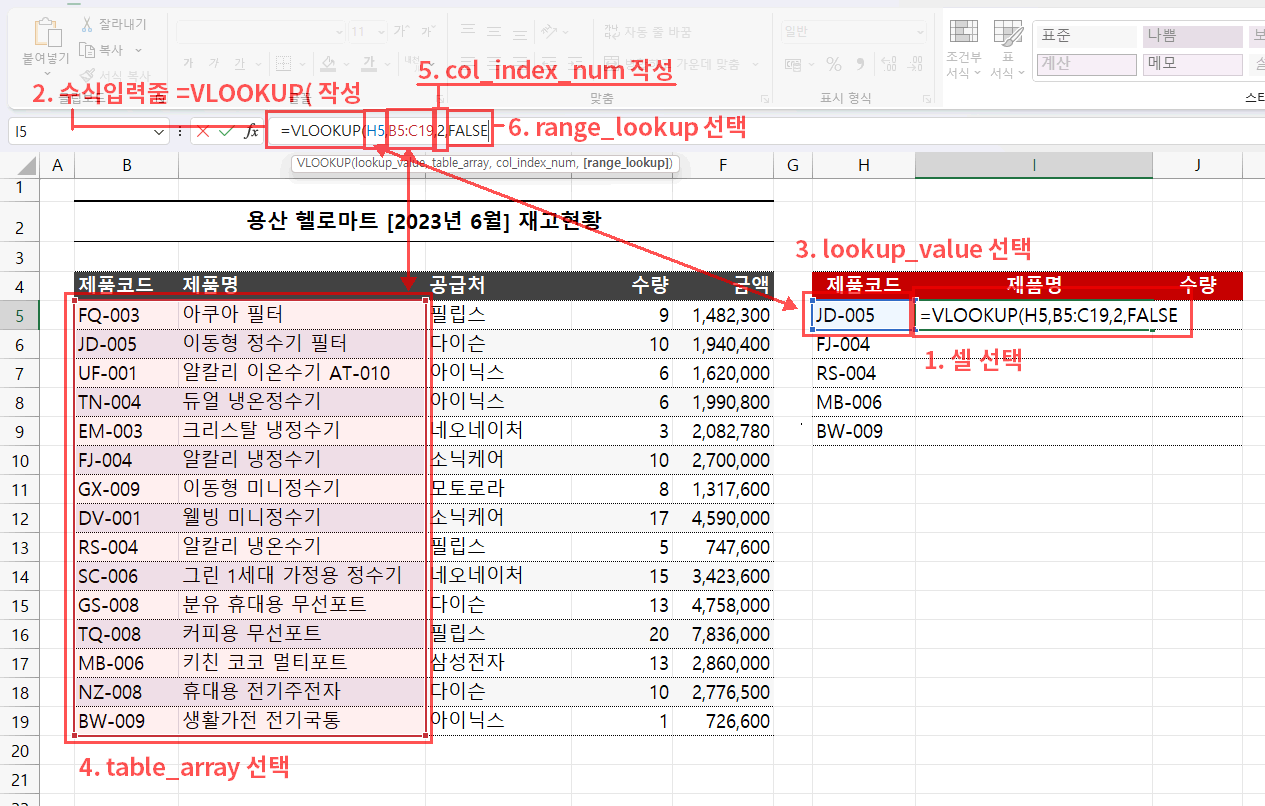Click the title 용산 헬로마트 재고현황

pos(424,221)
